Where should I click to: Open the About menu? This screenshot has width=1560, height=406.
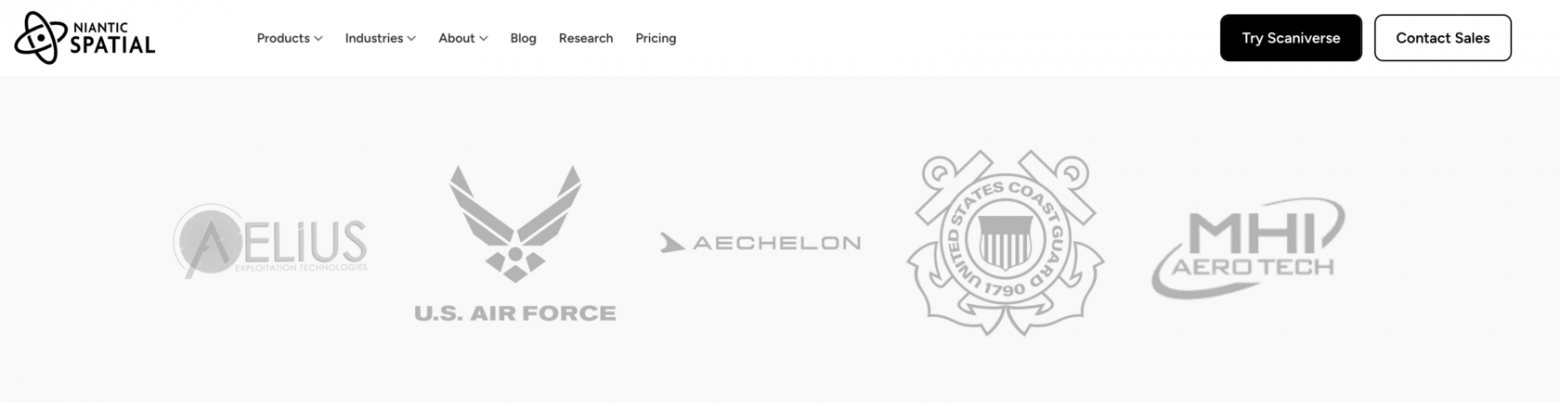tap(456, 38)
